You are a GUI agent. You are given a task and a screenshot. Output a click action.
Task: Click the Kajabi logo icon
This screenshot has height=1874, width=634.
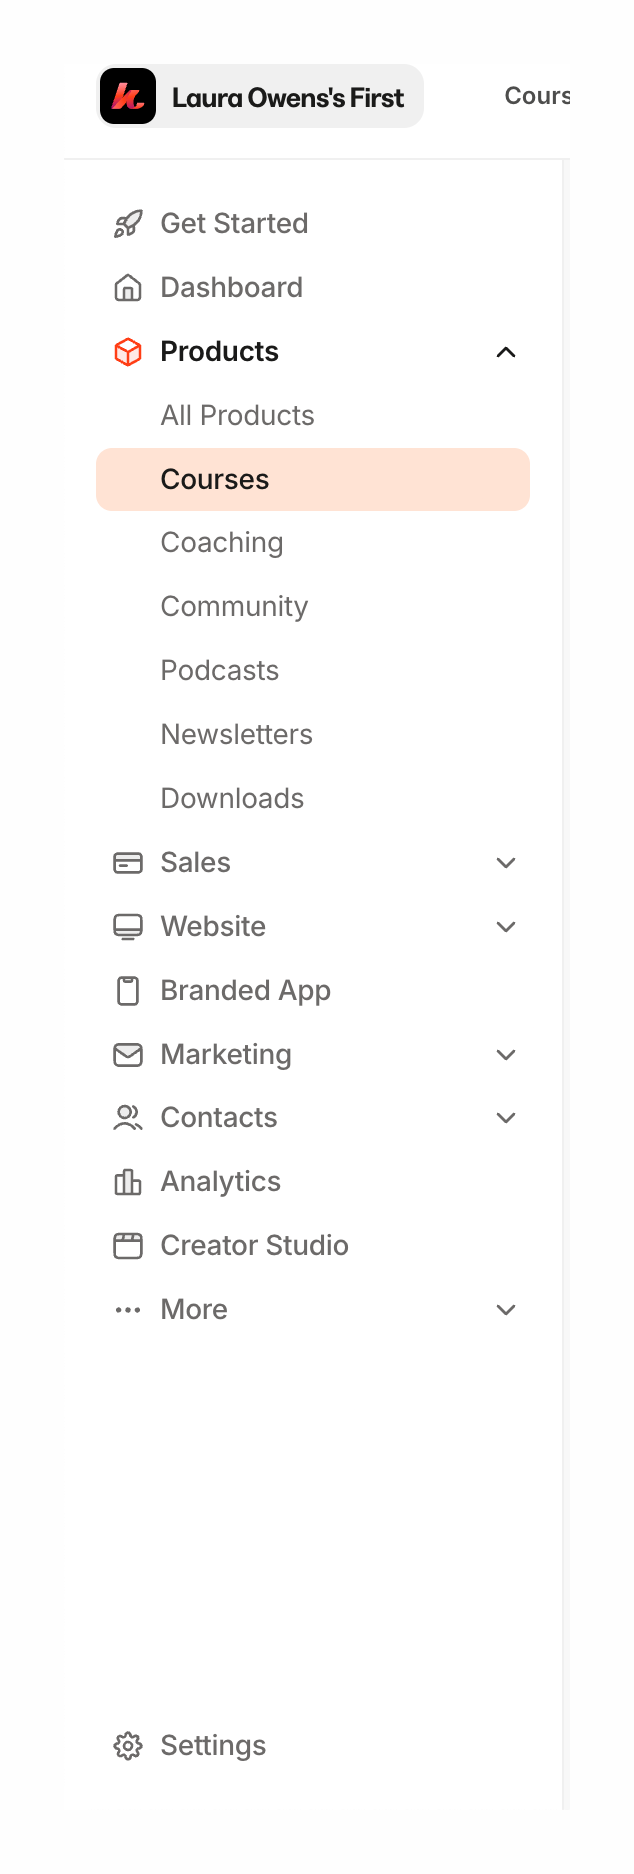pyautogui.click(x=128, y=97)
